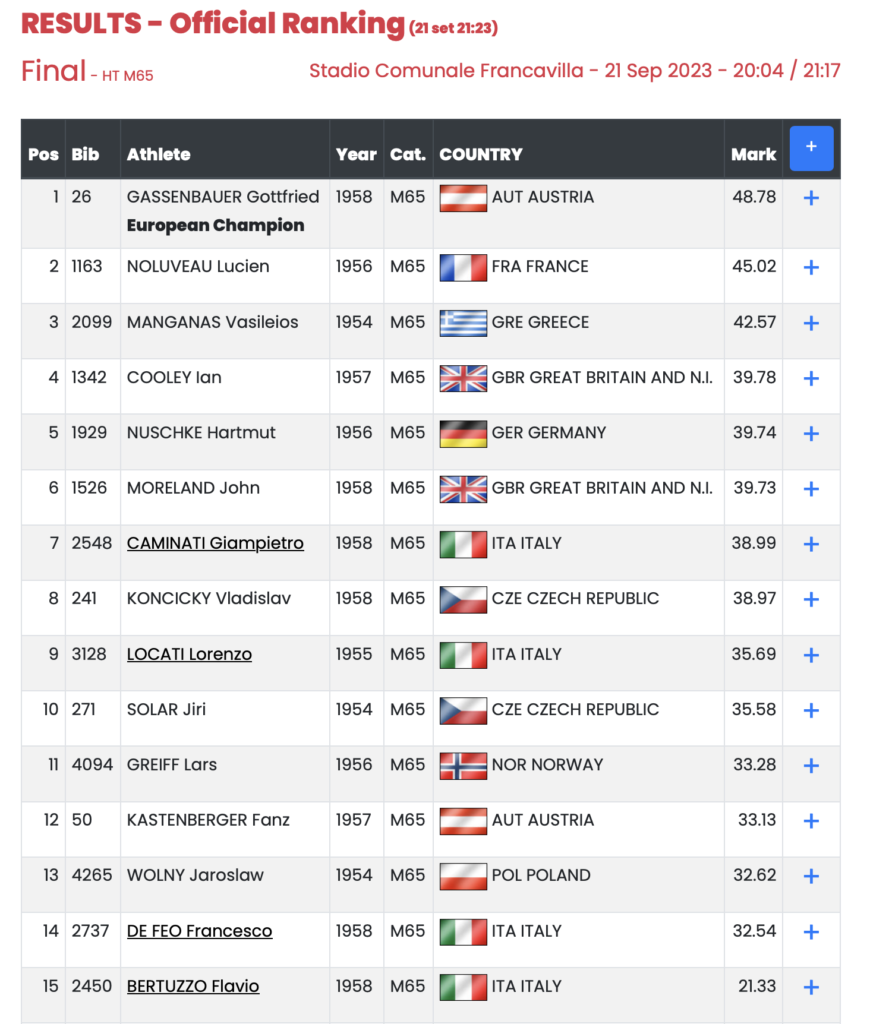This screenshot has width=870, height=1024.
Task: Expand NOLUVEAU Lucien's result with plus icon
Action: tap(811, 268)
